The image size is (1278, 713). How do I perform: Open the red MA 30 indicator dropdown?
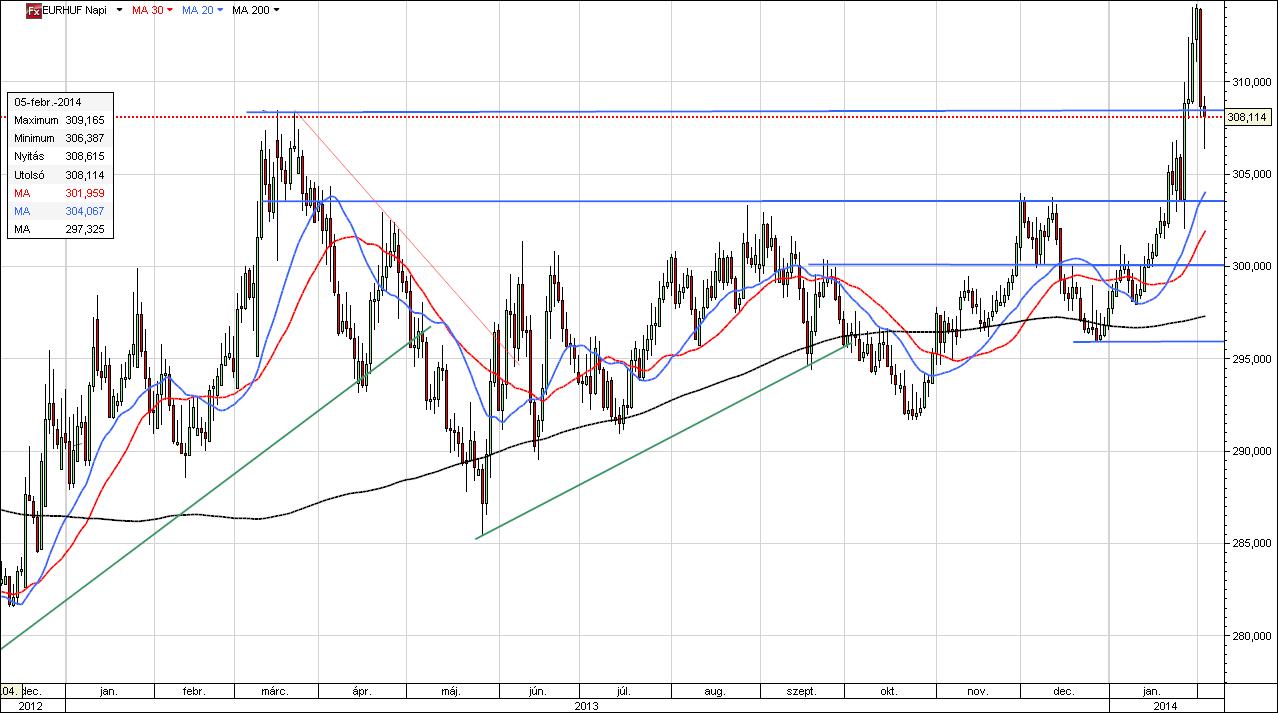click(170, 10)
